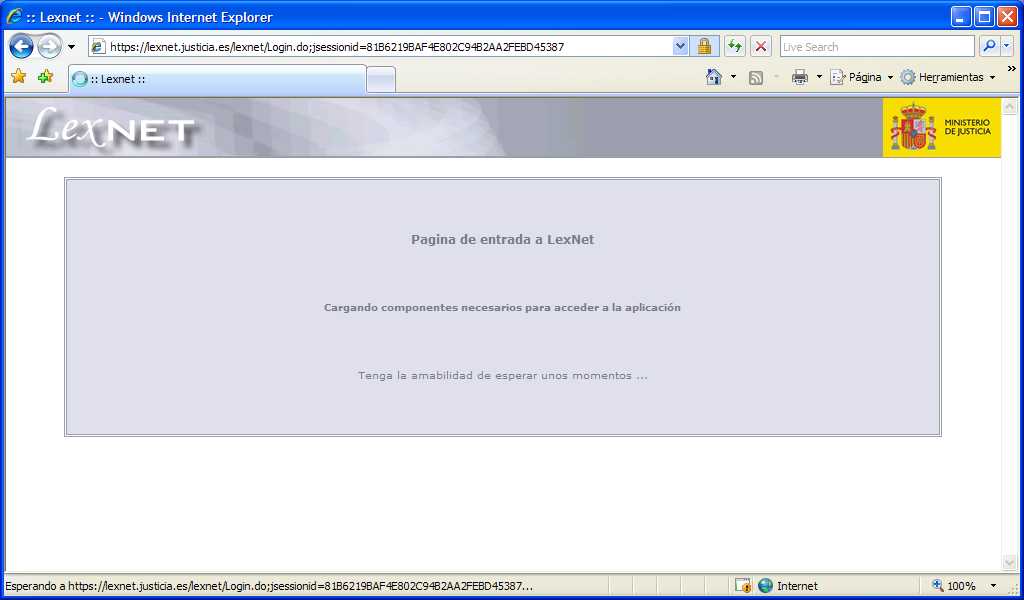Image resolution: width=1024 pixels, height=600 pixels.
Task: Click inside the Live Search field
Action: [x=876, y=46]
